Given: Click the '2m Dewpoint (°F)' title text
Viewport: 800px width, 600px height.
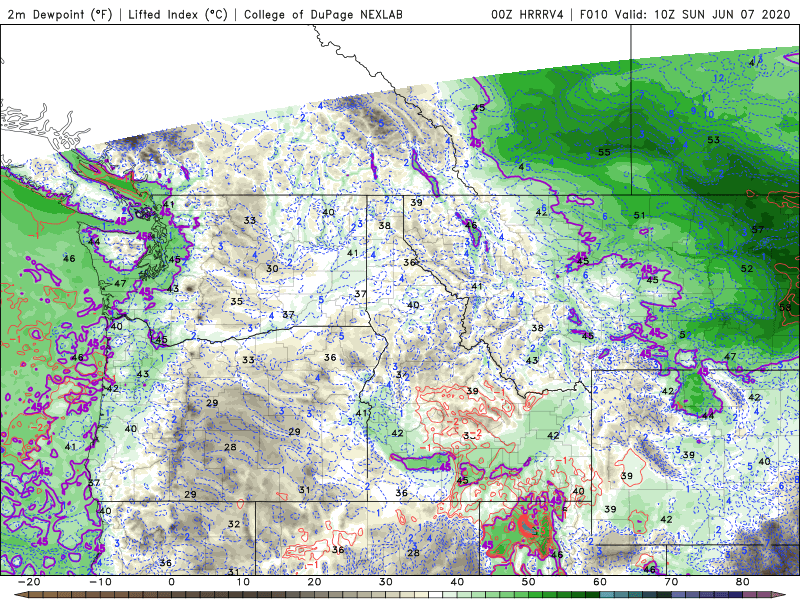Looking at the screenshot, I should pyautogui.click(x=60, y=14).
